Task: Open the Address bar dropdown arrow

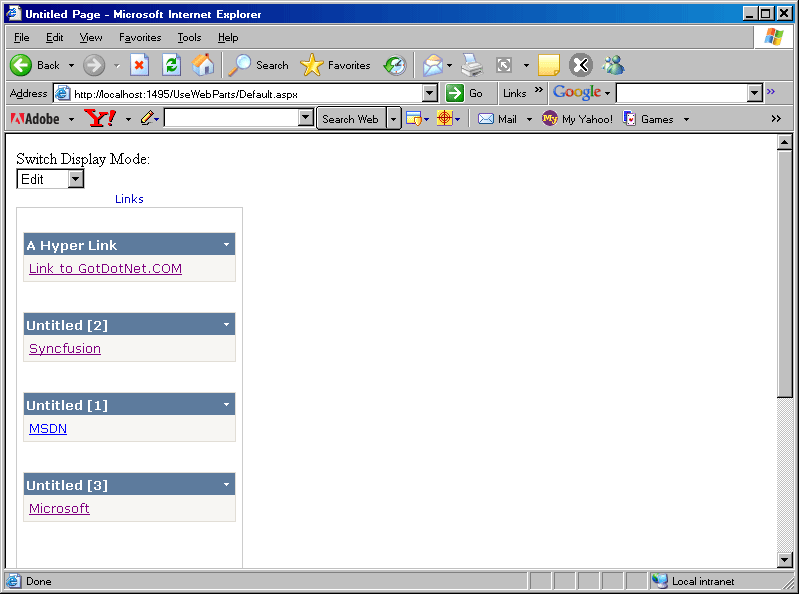Action: 430,93
